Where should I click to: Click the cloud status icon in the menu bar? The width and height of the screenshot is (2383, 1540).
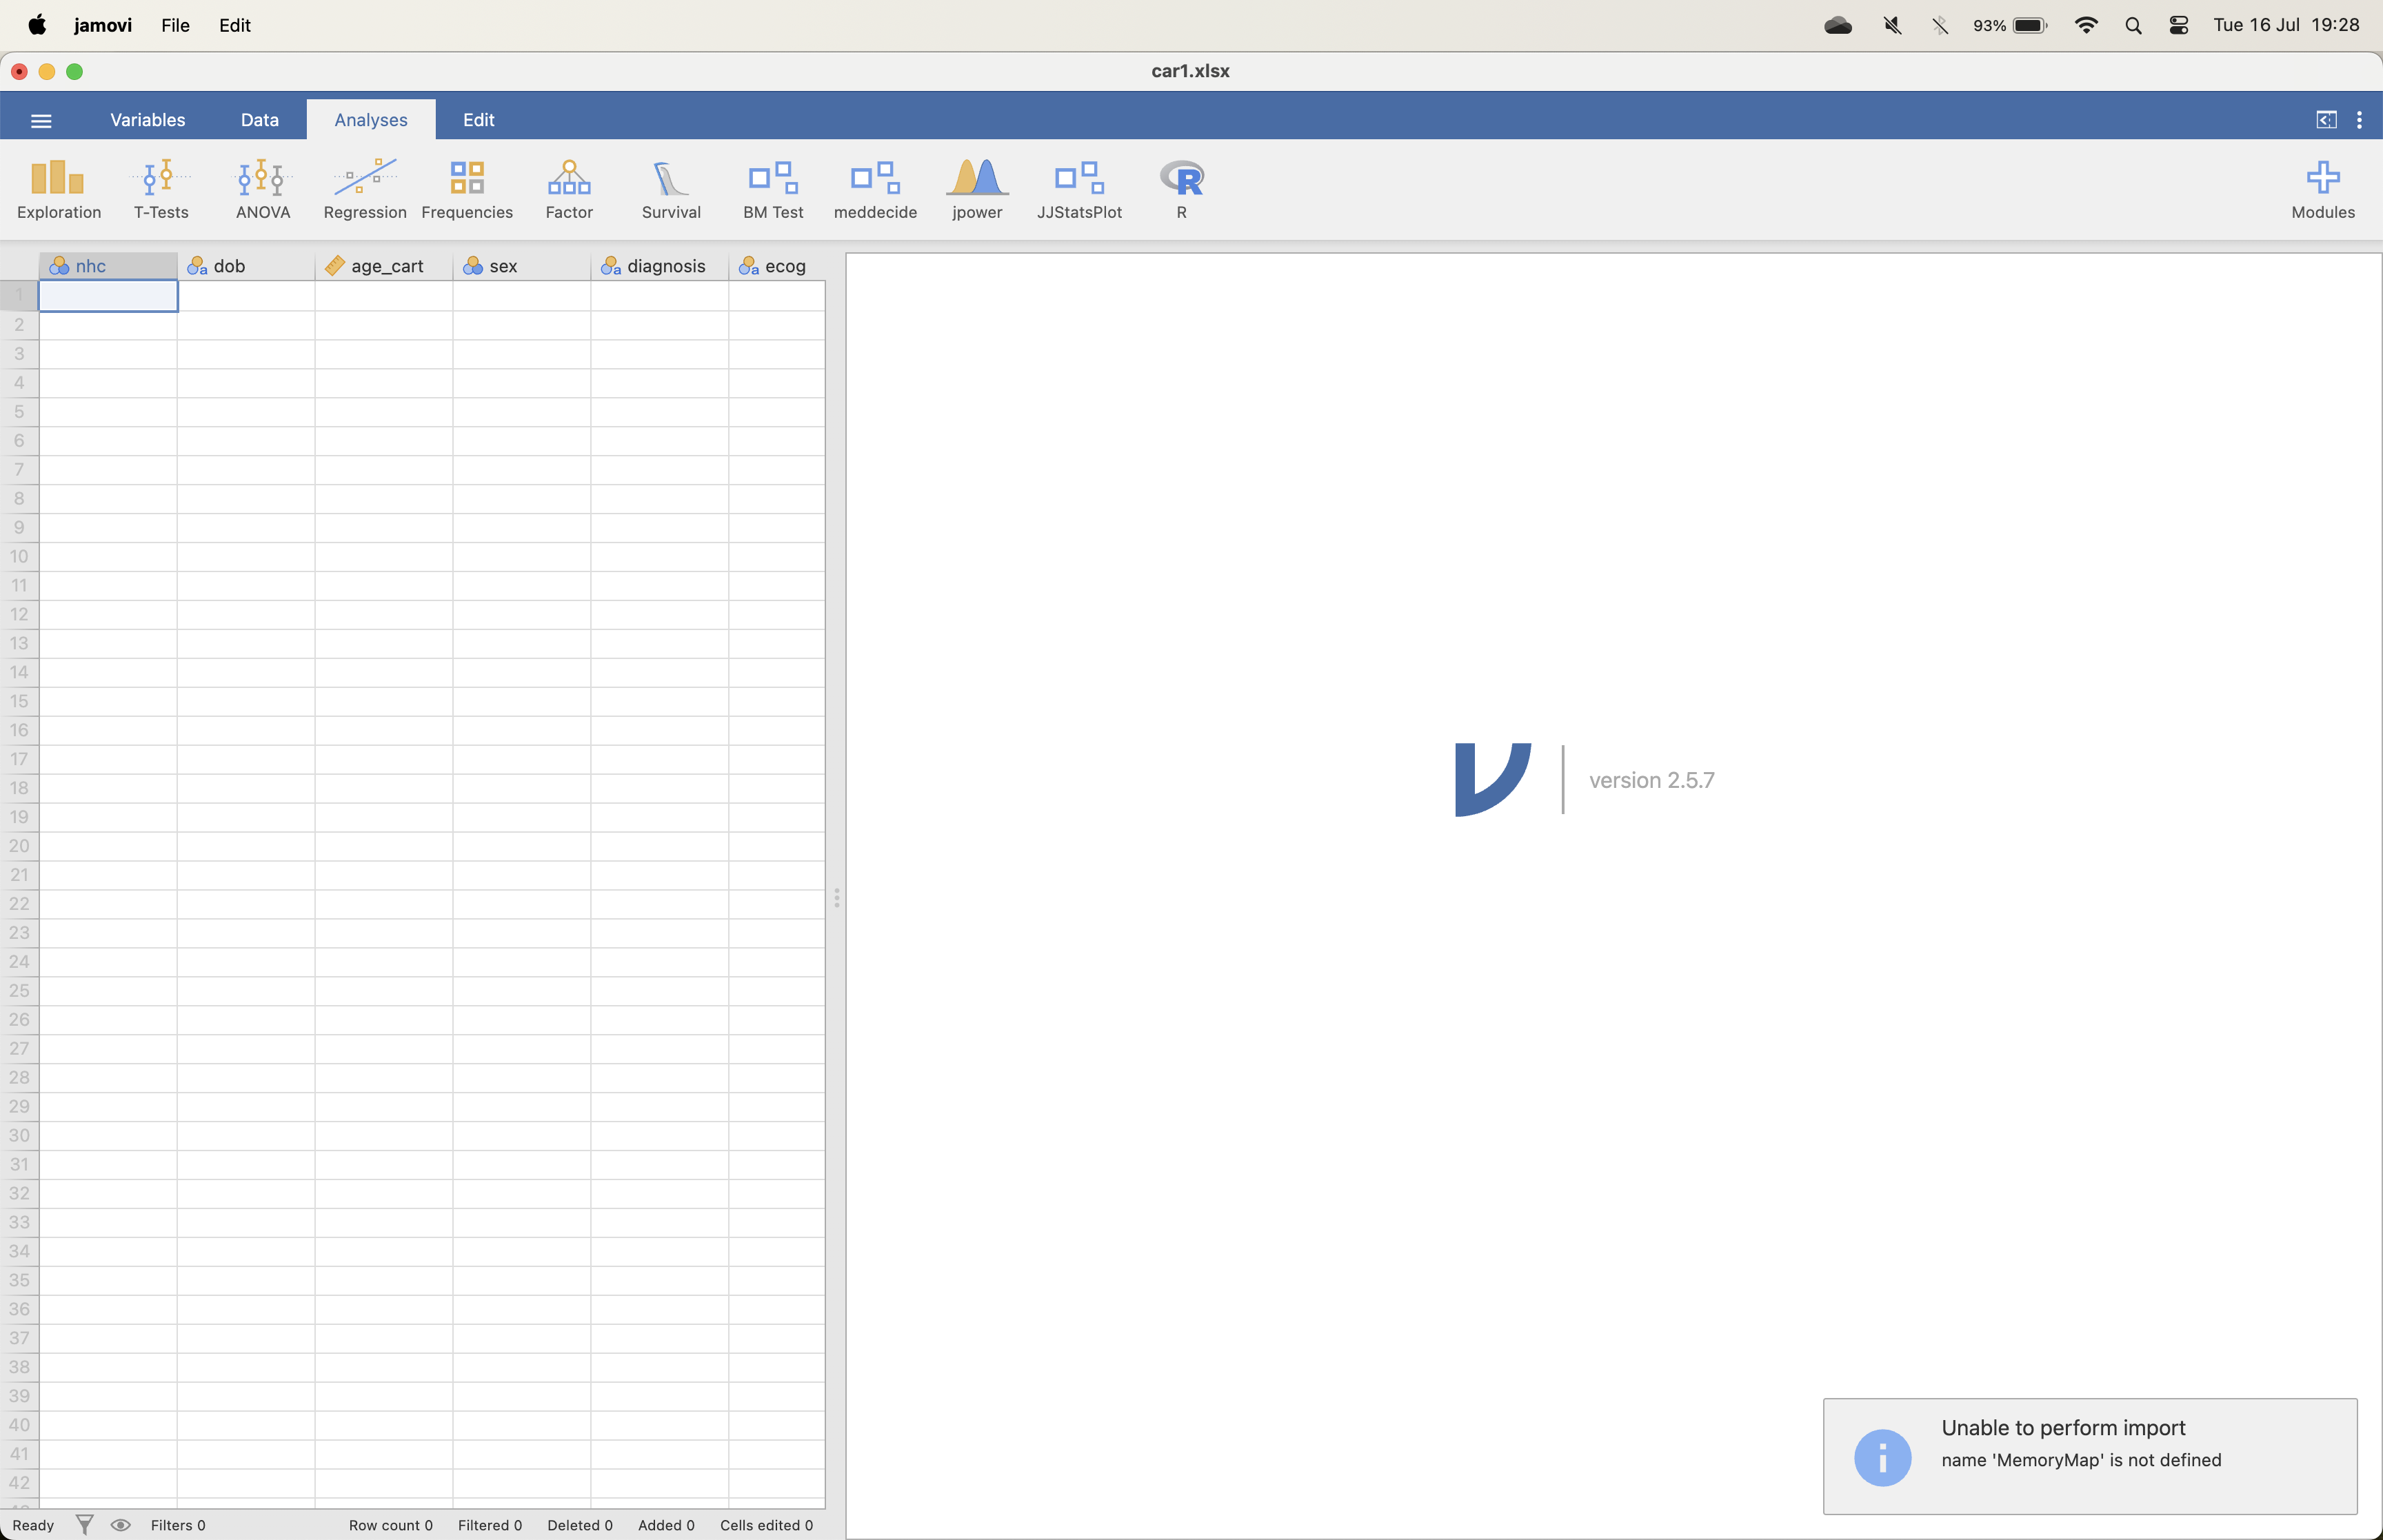(1838, 25)
